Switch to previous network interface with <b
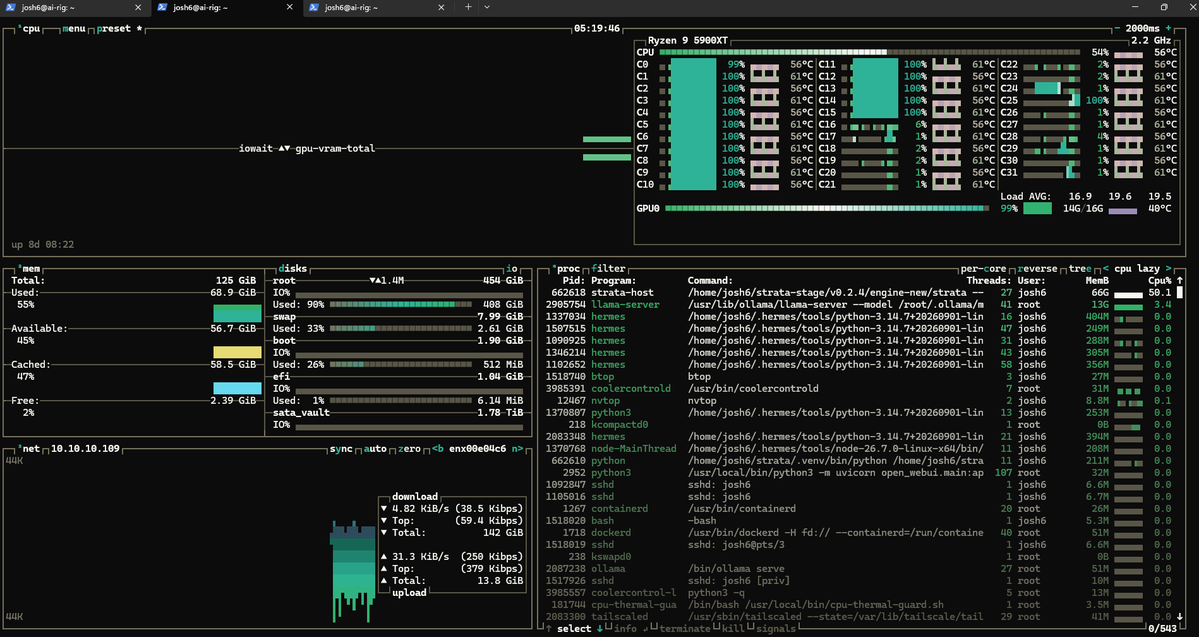 [x=437, y=448]
